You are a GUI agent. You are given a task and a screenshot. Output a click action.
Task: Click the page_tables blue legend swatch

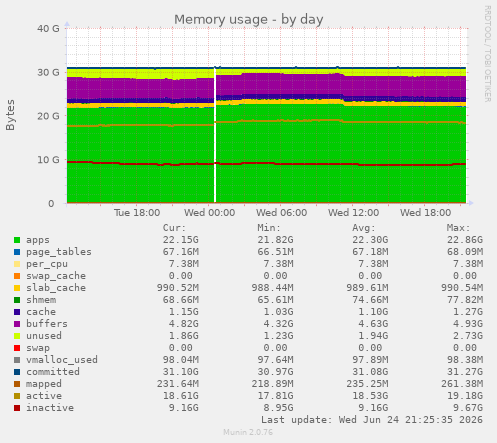tap(17, 252)
